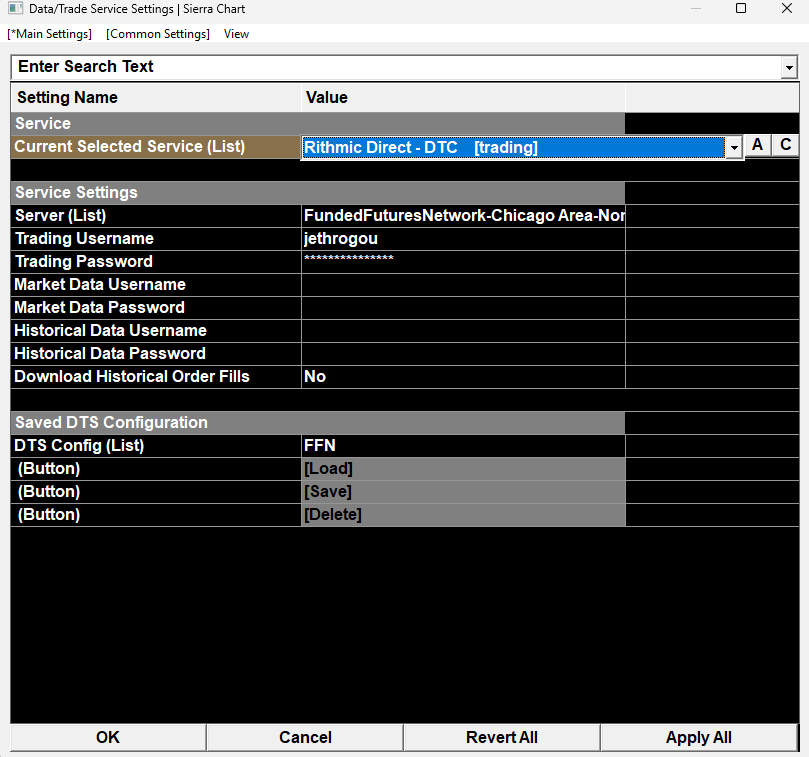
Task: Click the [Delete] configuration button
Action: [463, 515]
